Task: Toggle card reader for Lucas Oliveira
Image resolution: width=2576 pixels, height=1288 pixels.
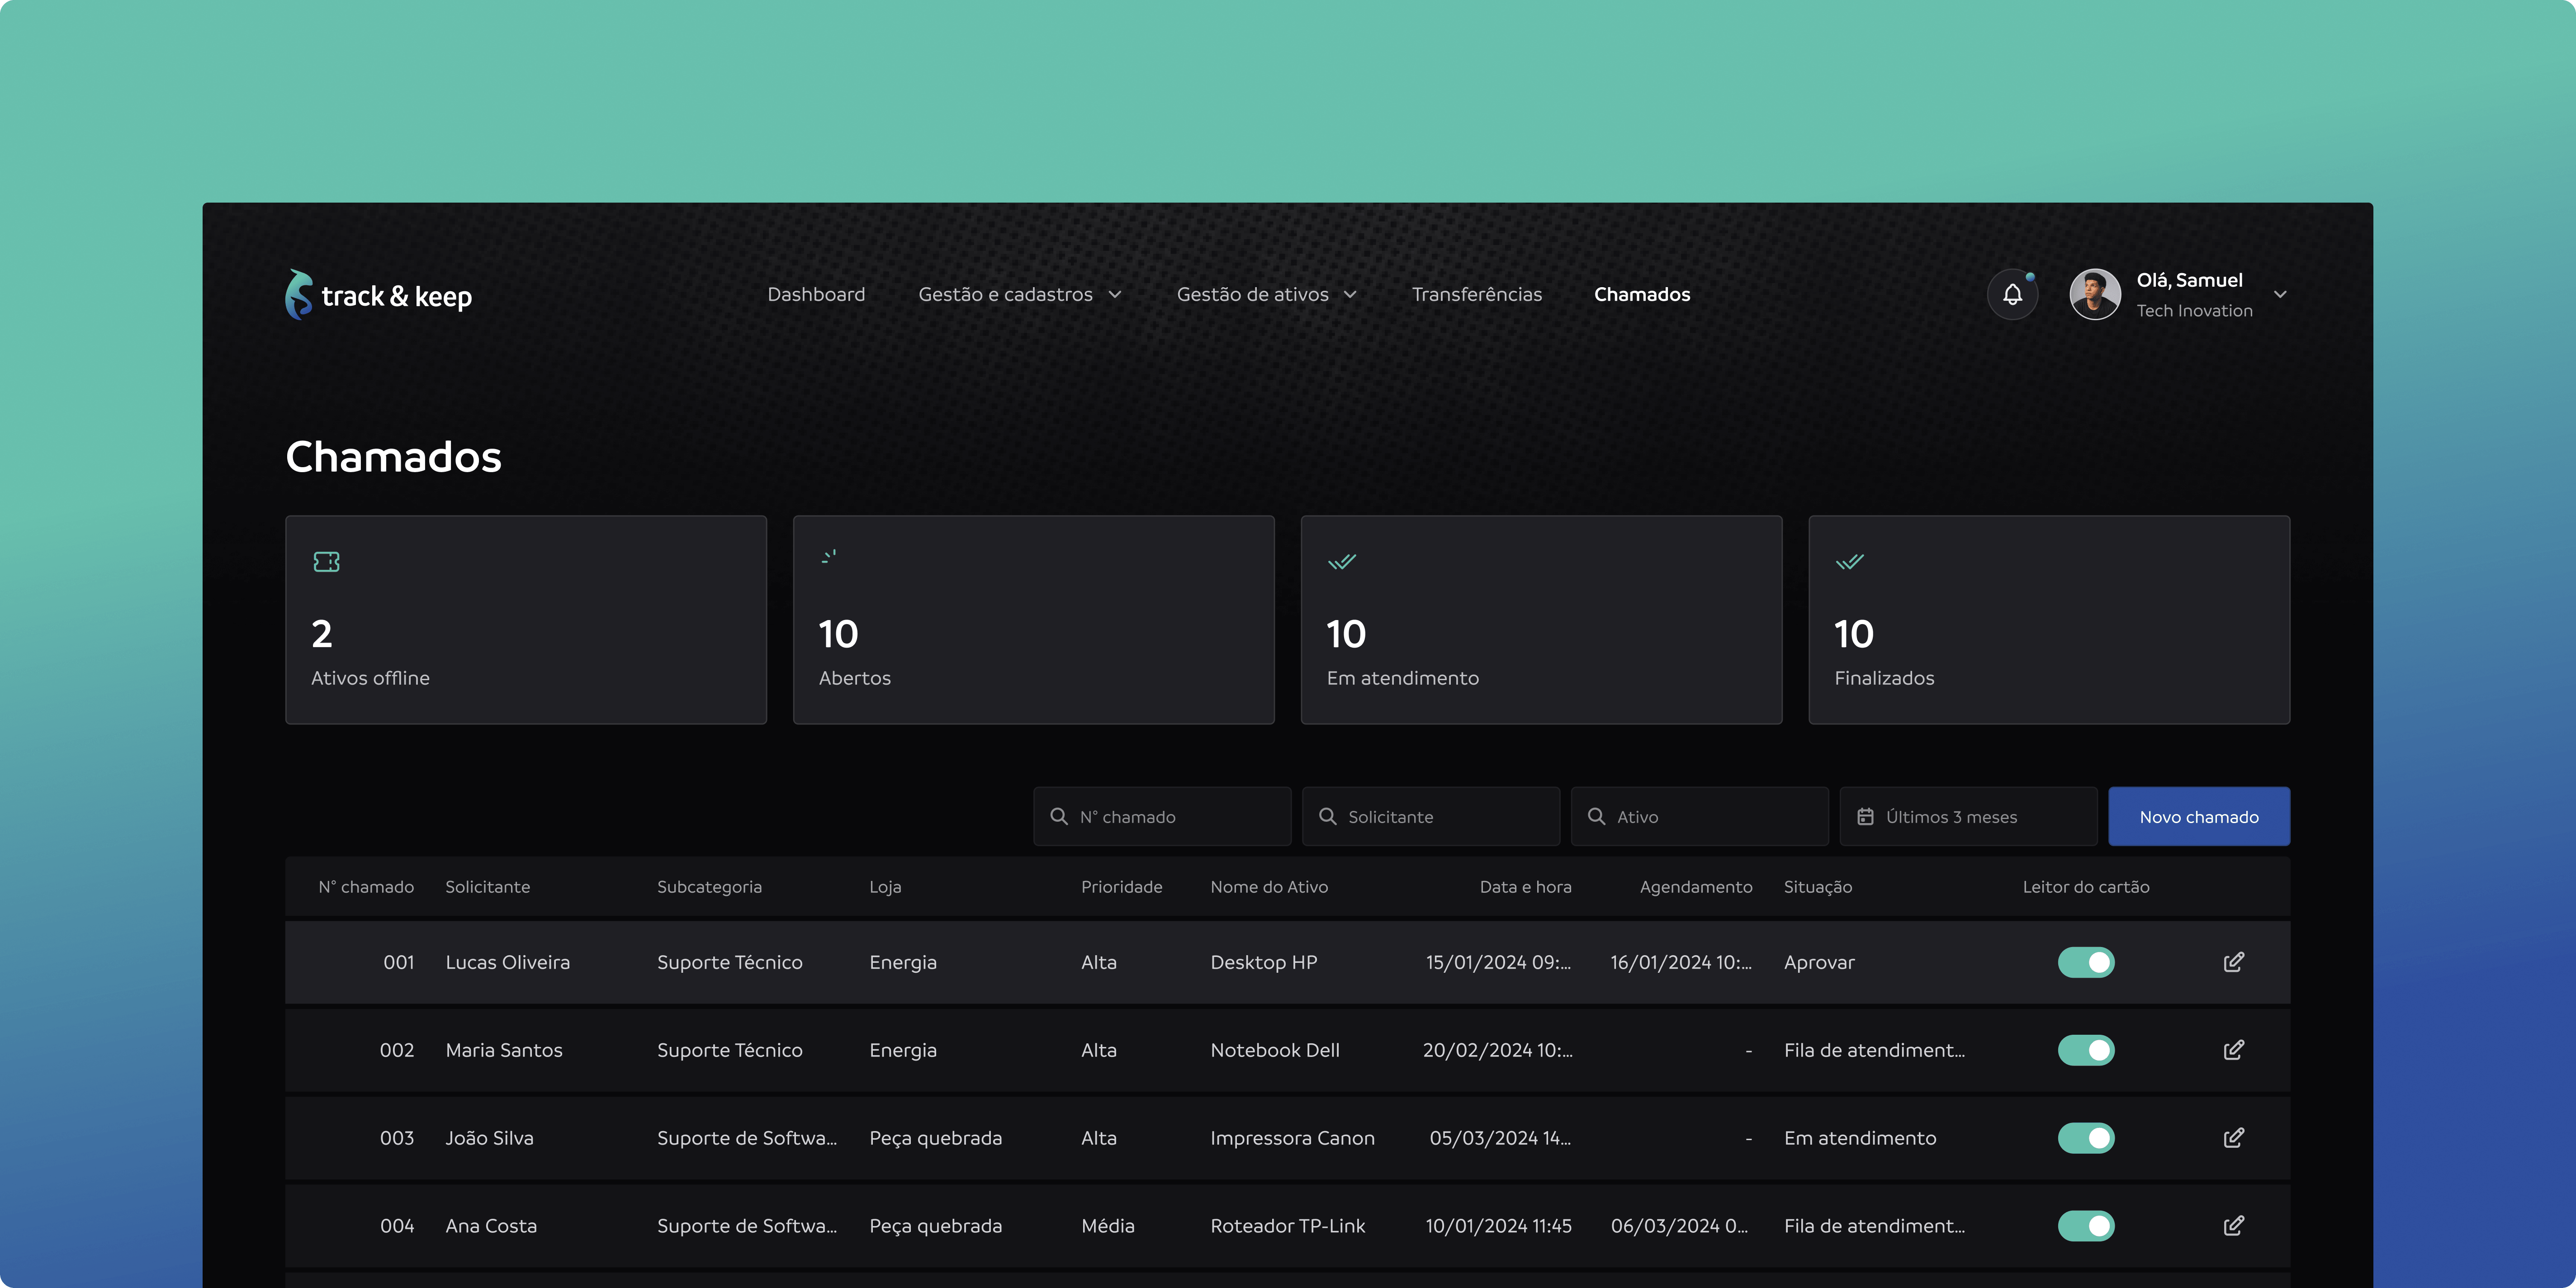Action: coord(2086,962)
